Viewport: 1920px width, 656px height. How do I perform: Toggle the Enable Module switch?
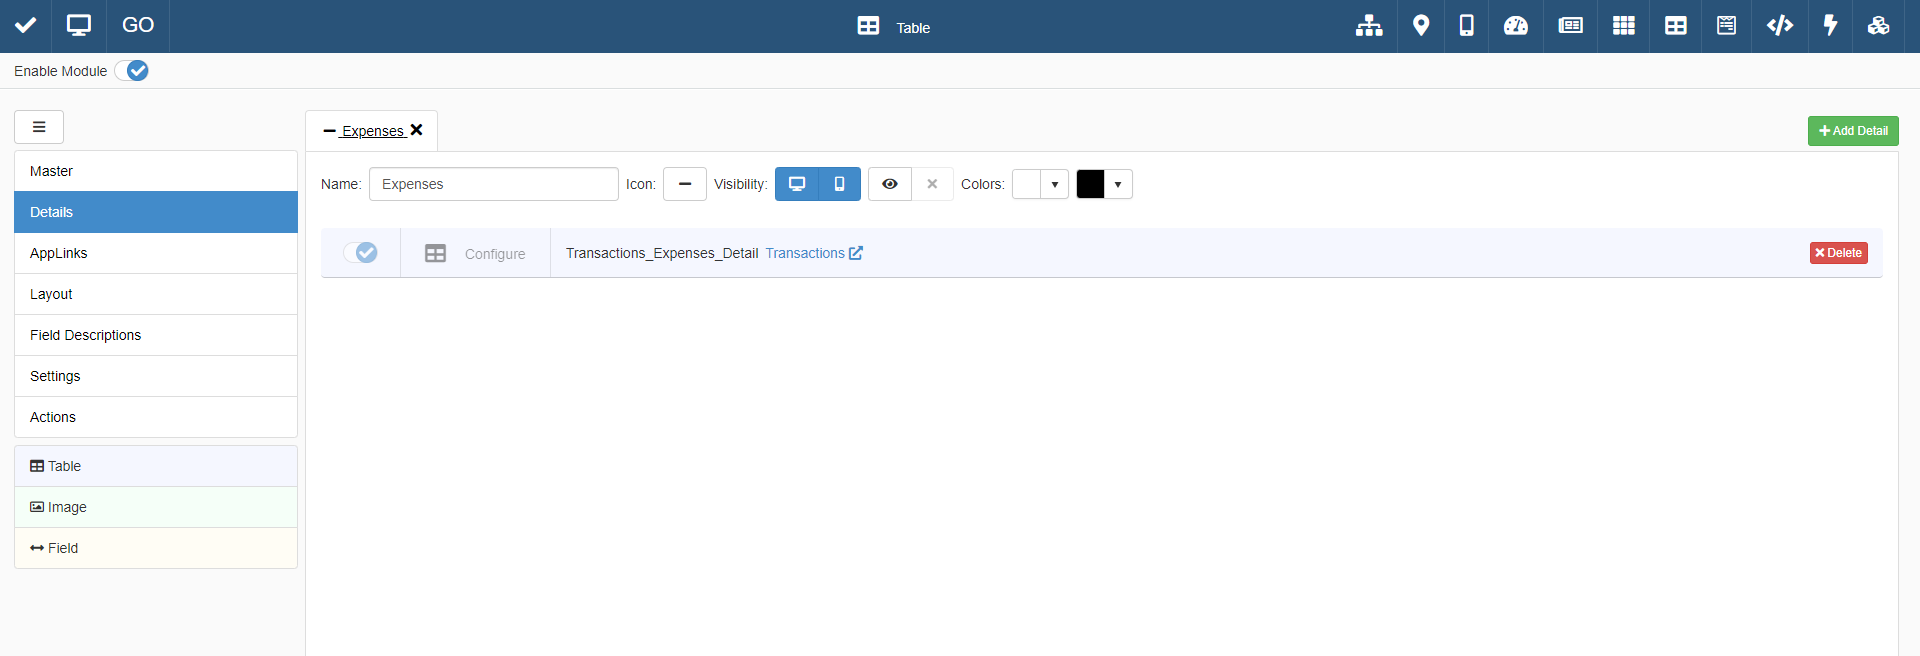(132, 71)
